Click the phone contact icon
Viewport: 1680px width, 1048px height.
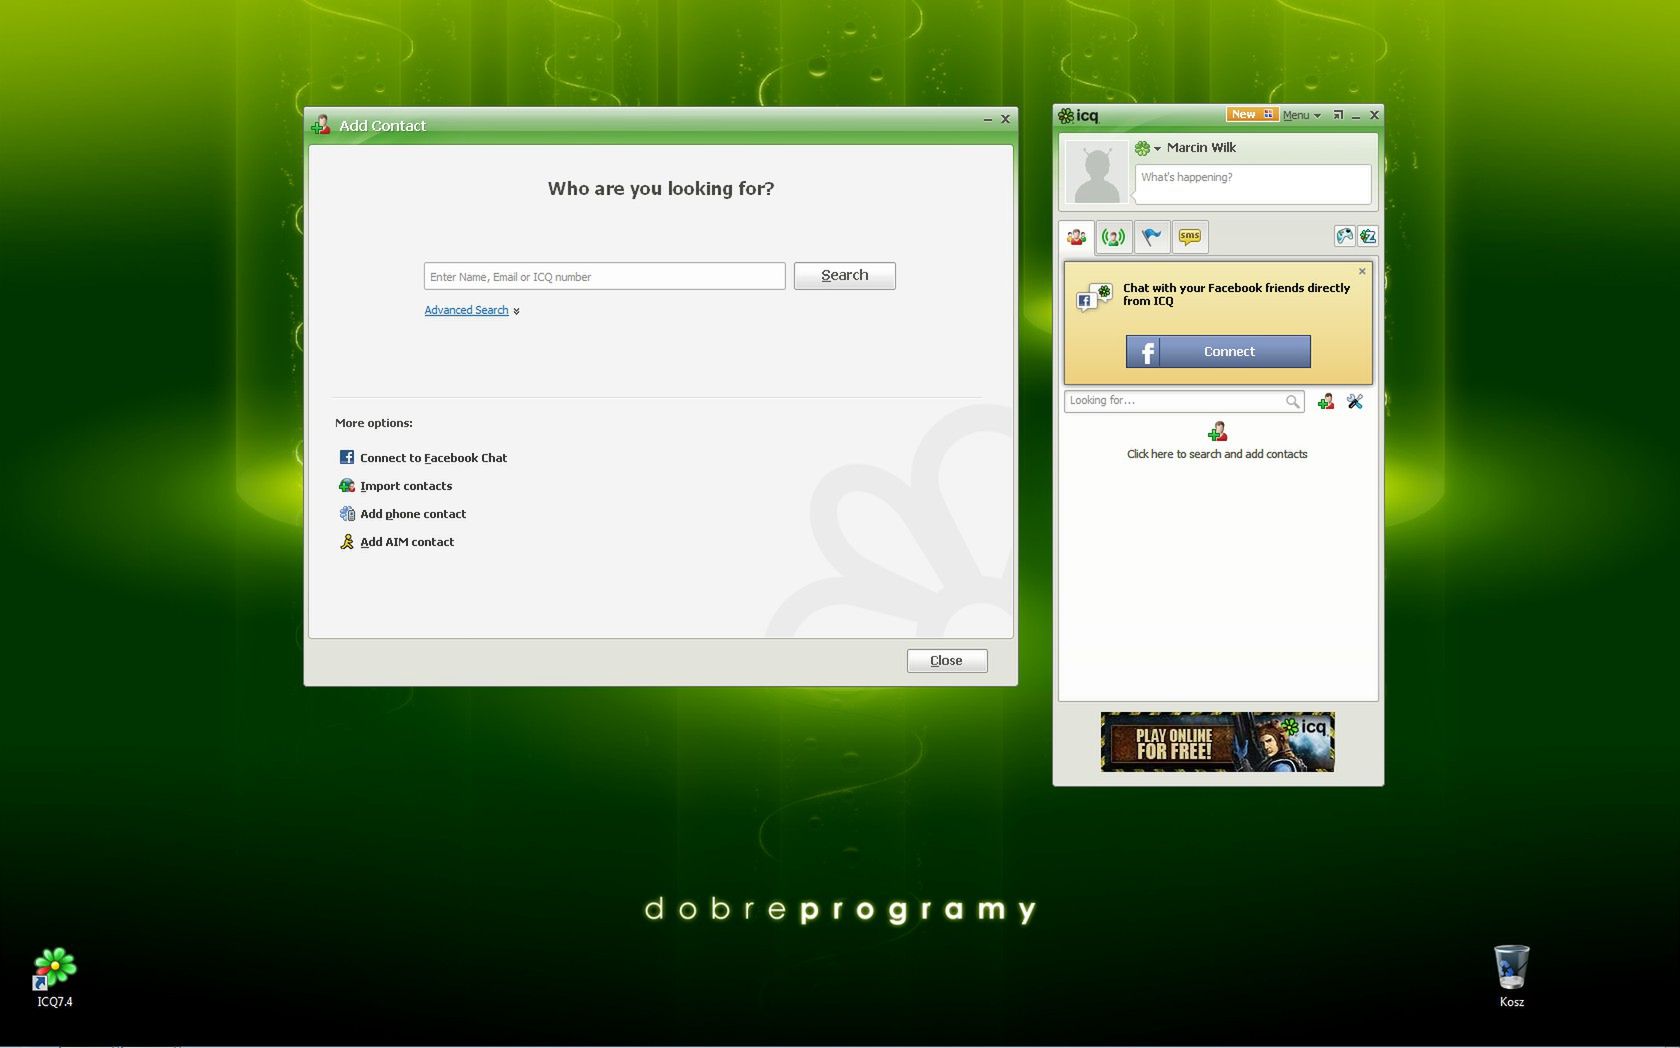(x=347, y=513)
